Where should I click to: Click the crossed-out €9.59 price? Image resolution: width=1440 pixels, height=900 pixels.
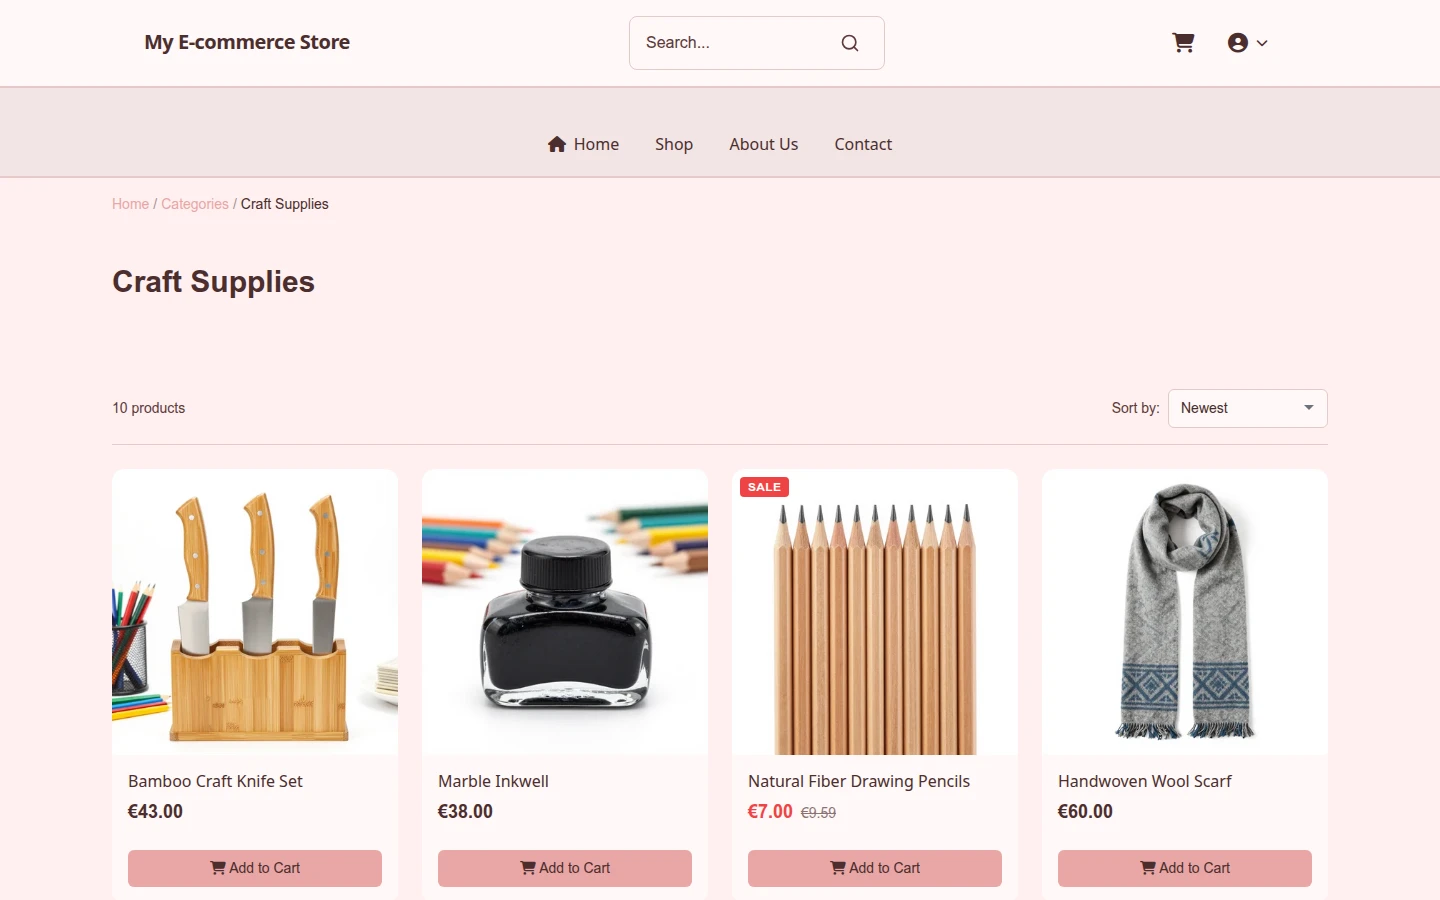818,813
